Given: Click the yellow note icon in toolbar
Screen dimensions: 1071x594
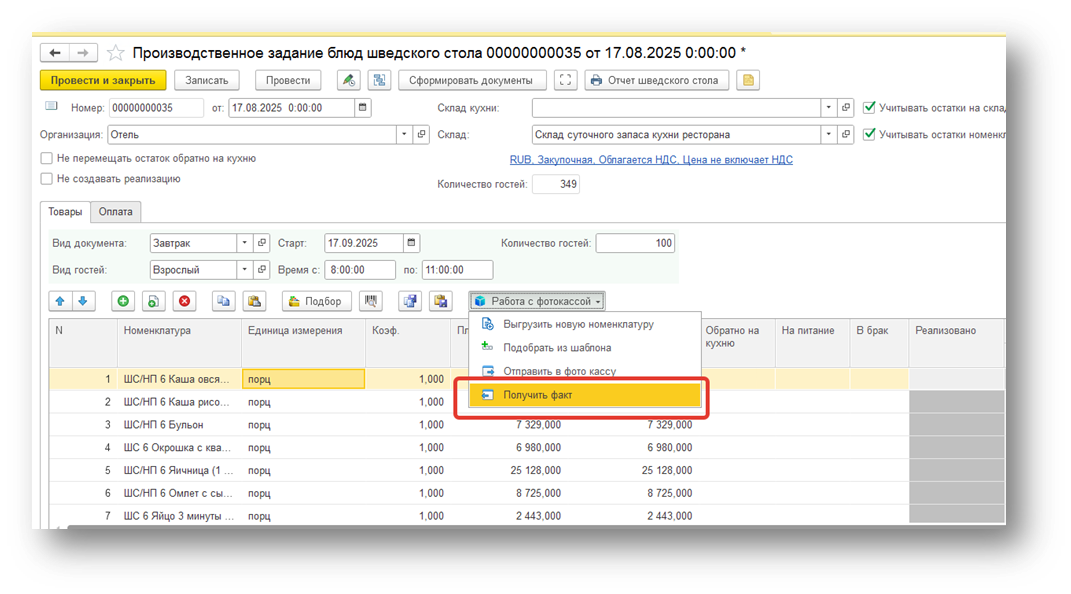Looking at the screenshot, I should coord(747,81).
